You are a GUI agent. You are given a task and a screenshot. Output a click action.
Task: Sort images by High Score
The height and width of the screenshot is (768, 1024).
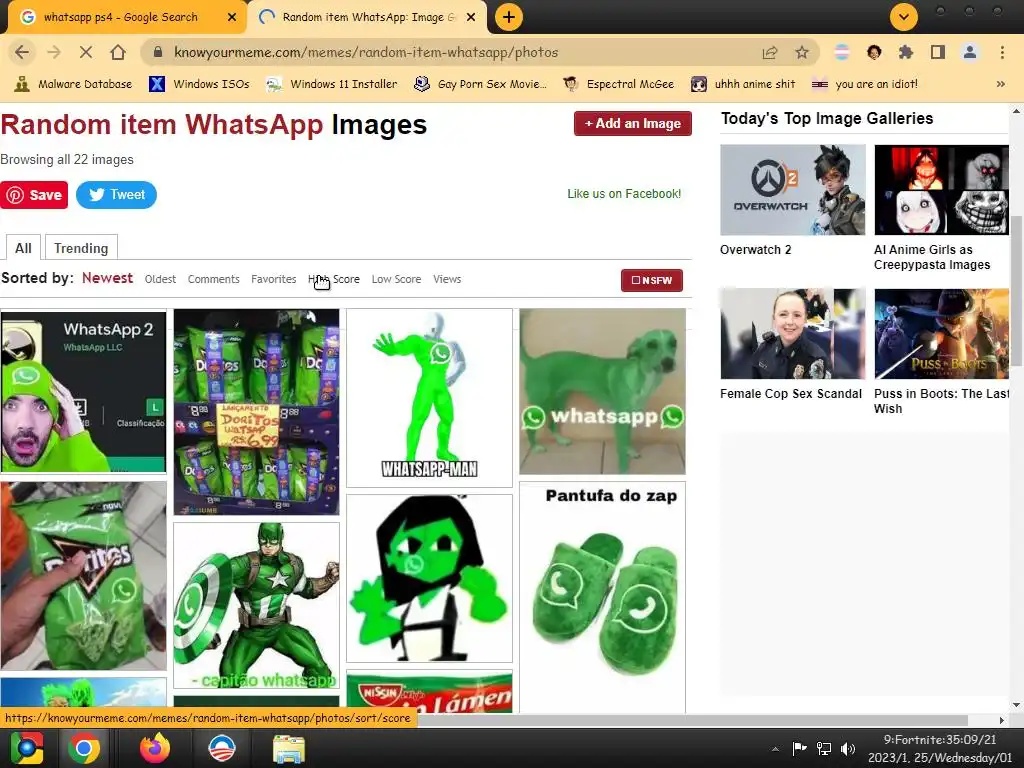coord(334,279)
